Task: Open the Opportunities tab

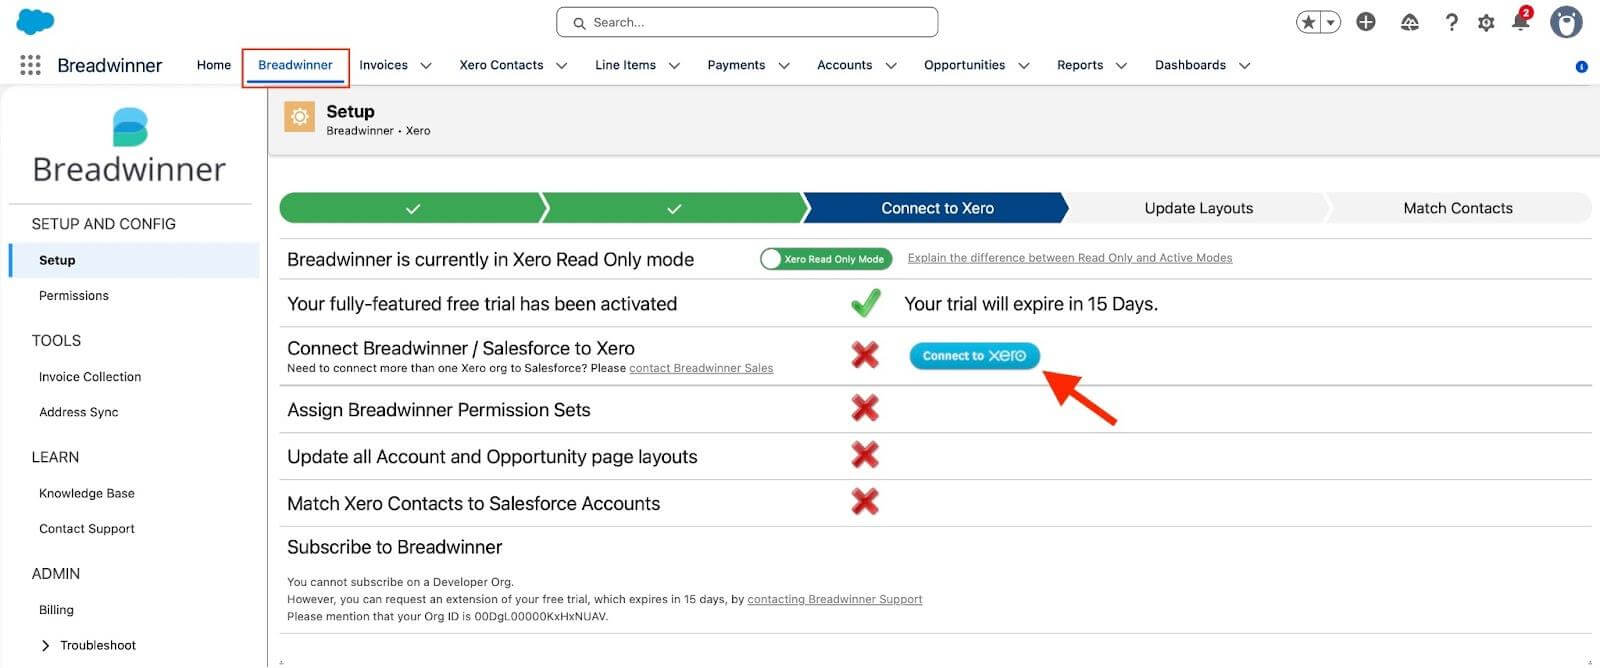Action: [x=965, y=65]
